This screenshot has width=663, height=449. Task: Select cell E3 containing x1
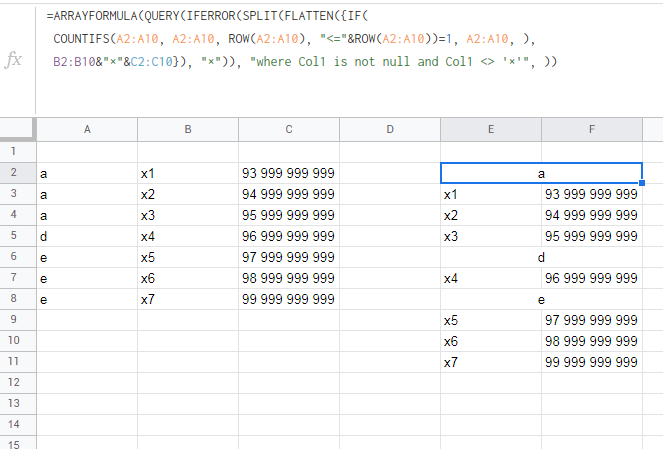(x=491, y=194)
